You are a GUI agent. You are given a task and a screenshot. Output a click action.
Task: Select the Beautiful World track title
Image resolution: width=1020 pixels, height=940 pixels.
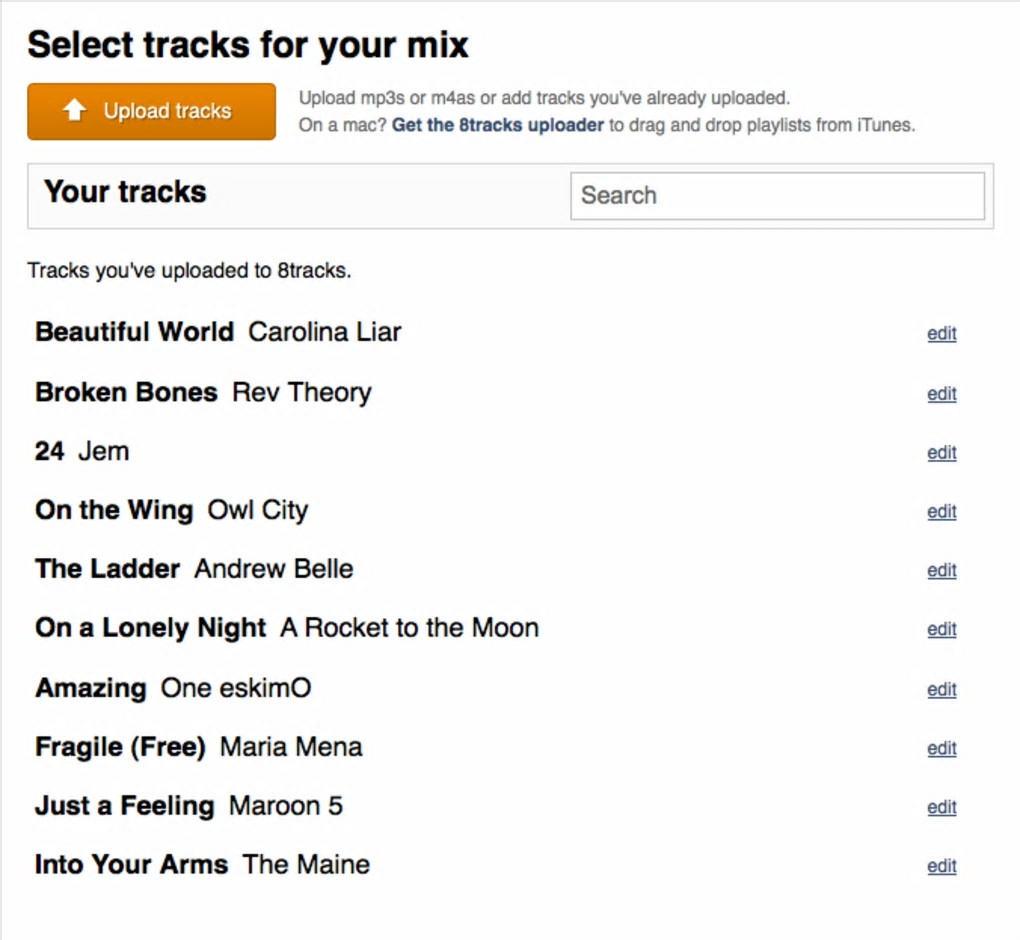(x=134, y=332)
